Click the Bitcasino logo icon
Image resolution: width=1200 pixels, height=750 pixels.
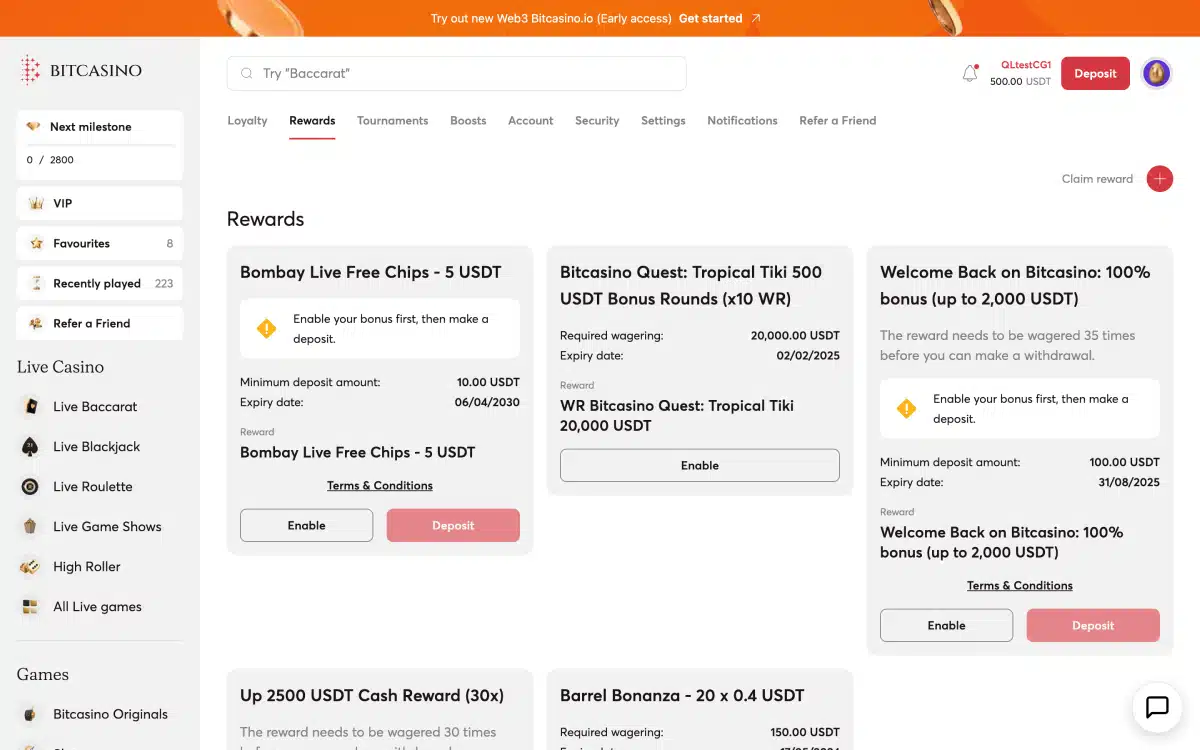[x=31, y=70]
